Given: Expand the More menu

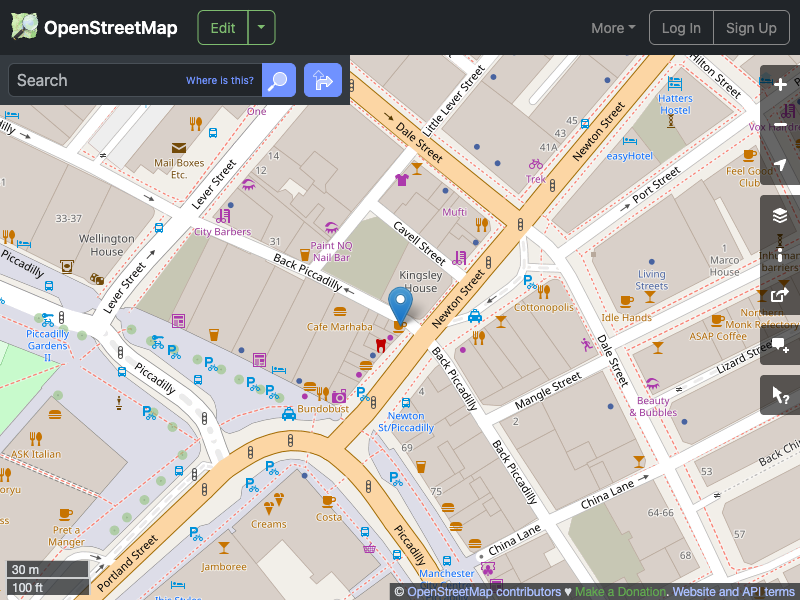Looking at the screenshot, I should click(612, 28).
